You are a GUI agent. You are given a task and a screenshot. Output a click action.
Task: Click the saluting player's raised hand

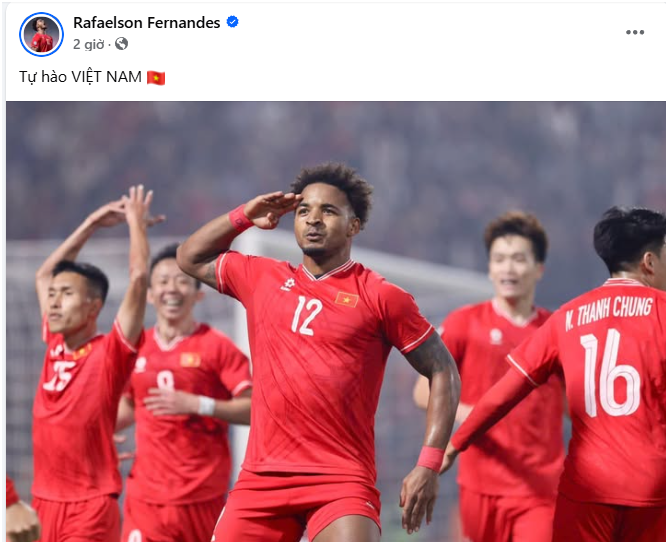coord(271,208)
